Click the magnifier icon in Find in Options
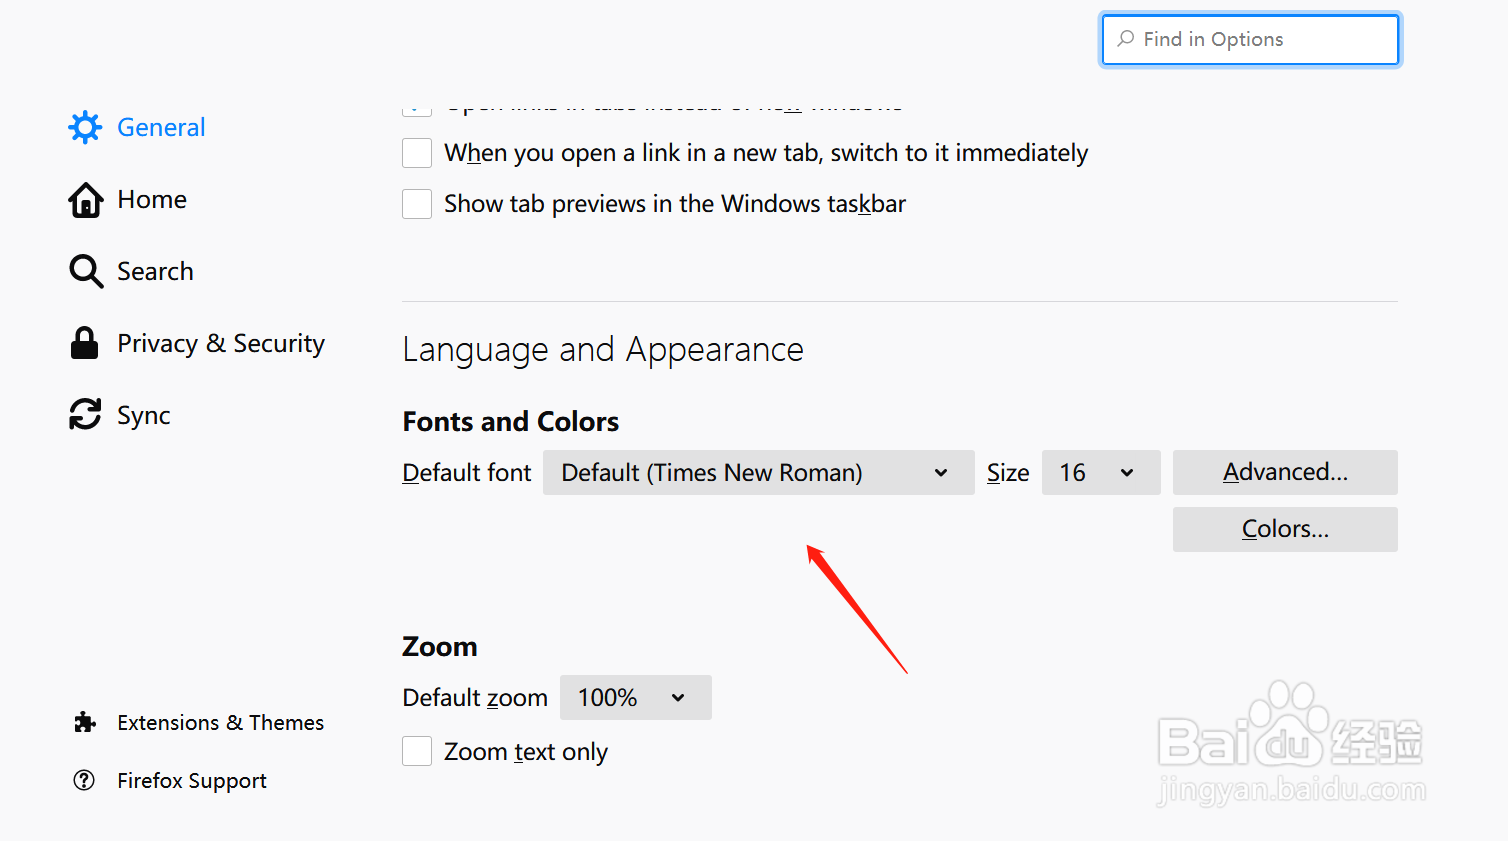 coord(1126,39)
